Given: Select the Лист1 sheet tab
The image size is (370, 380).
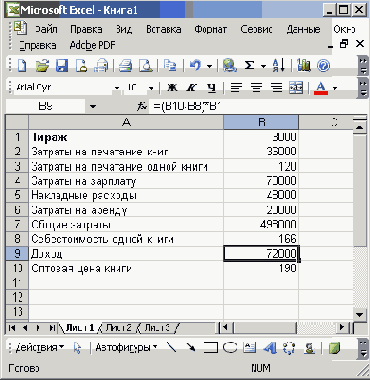Looking at the screenshot, I should 80,328.
